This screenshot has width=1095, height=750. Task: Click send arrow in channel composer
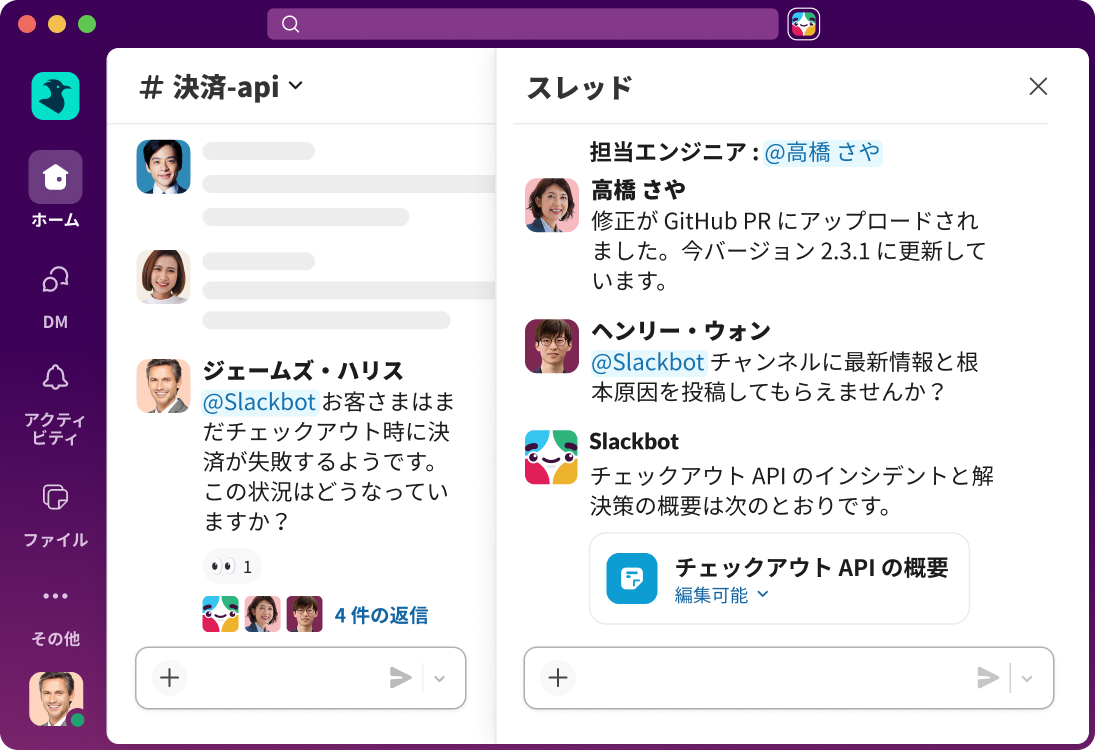pos(400,677)
